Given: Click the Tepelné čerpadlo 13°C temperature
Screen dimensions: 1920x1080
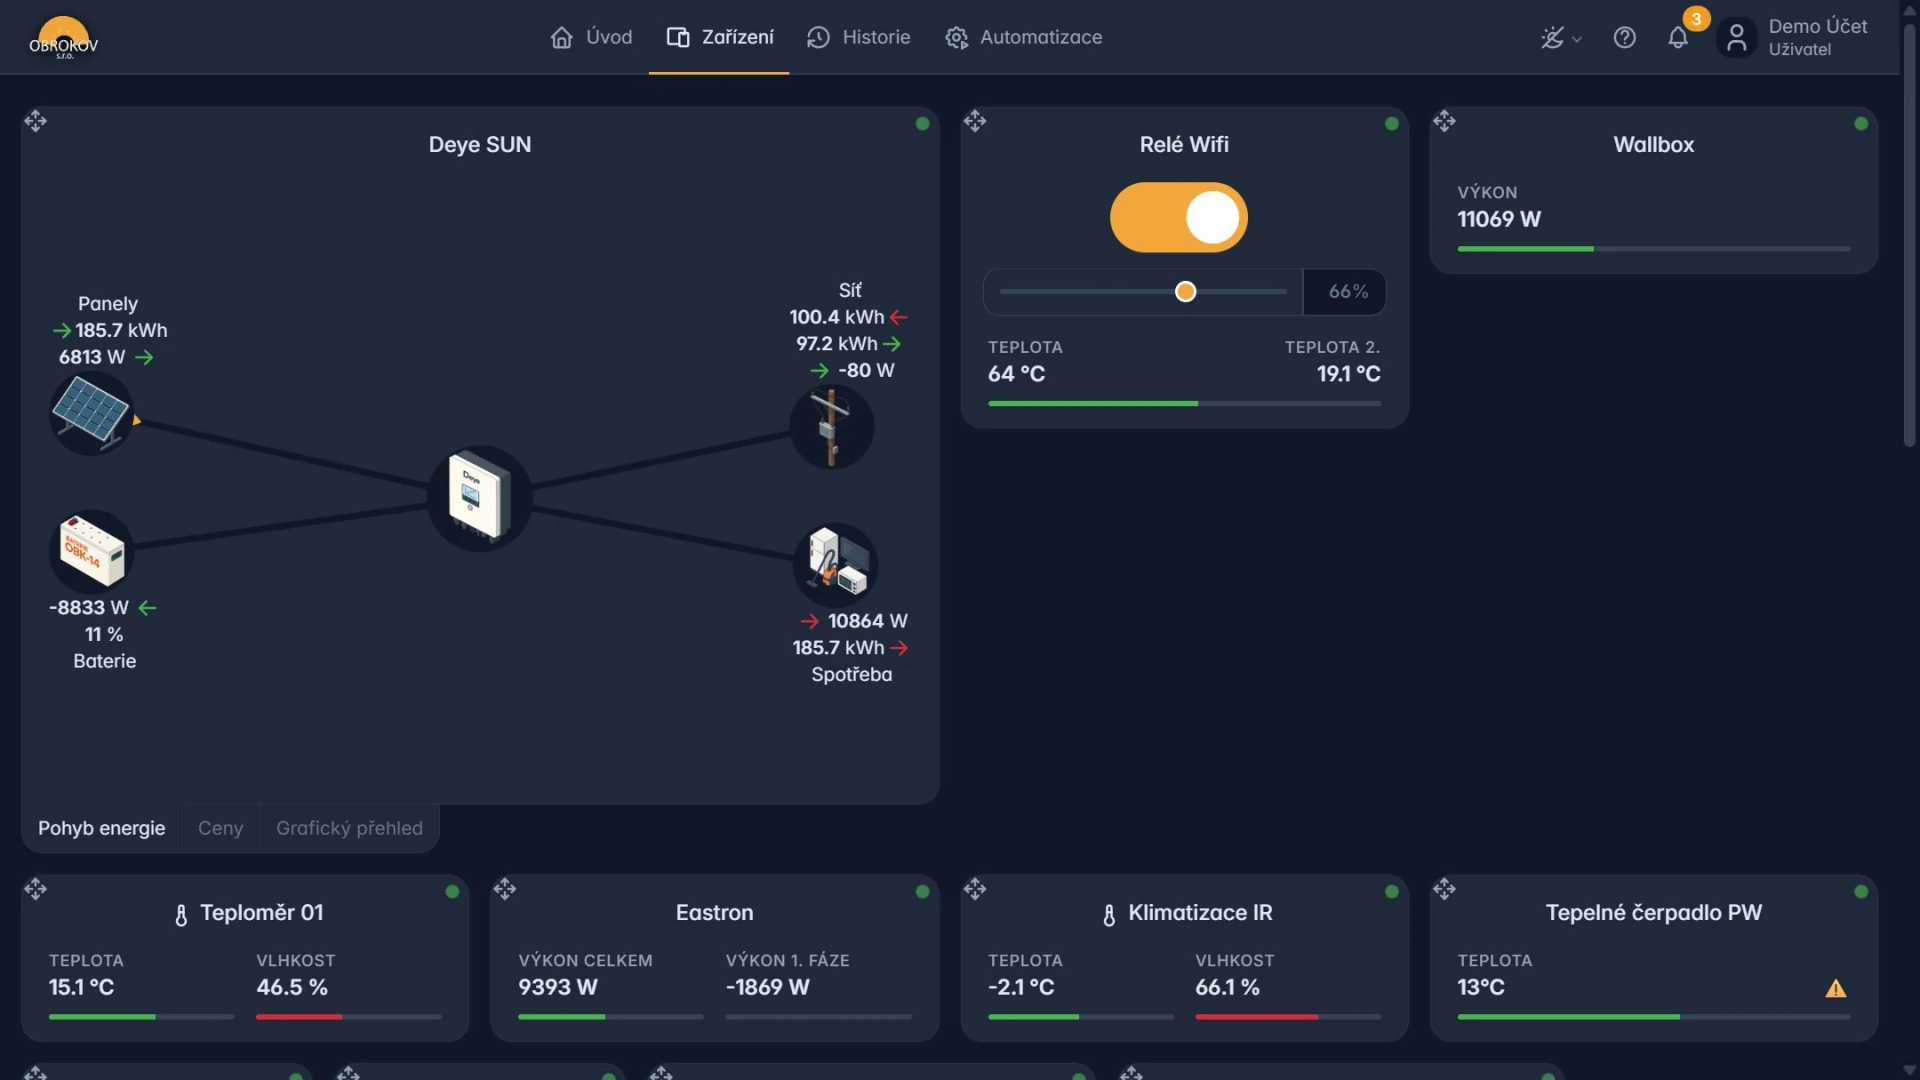Looking at the screenshot, I should coord(1481,987).
